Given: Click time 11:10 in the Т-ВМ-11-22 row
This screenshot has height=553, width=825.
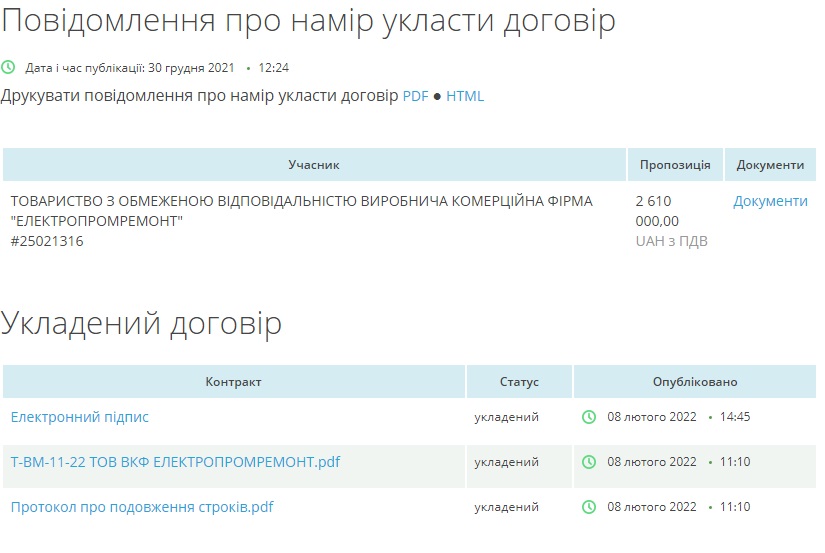Looking at the screenshot, I should pyautogui.click(x=735, y=461).
